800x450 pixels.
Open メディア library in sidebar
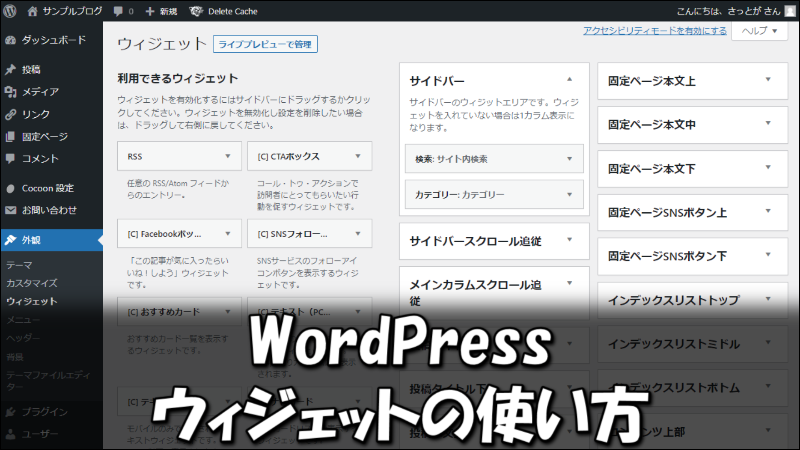[x=40, y=92]
